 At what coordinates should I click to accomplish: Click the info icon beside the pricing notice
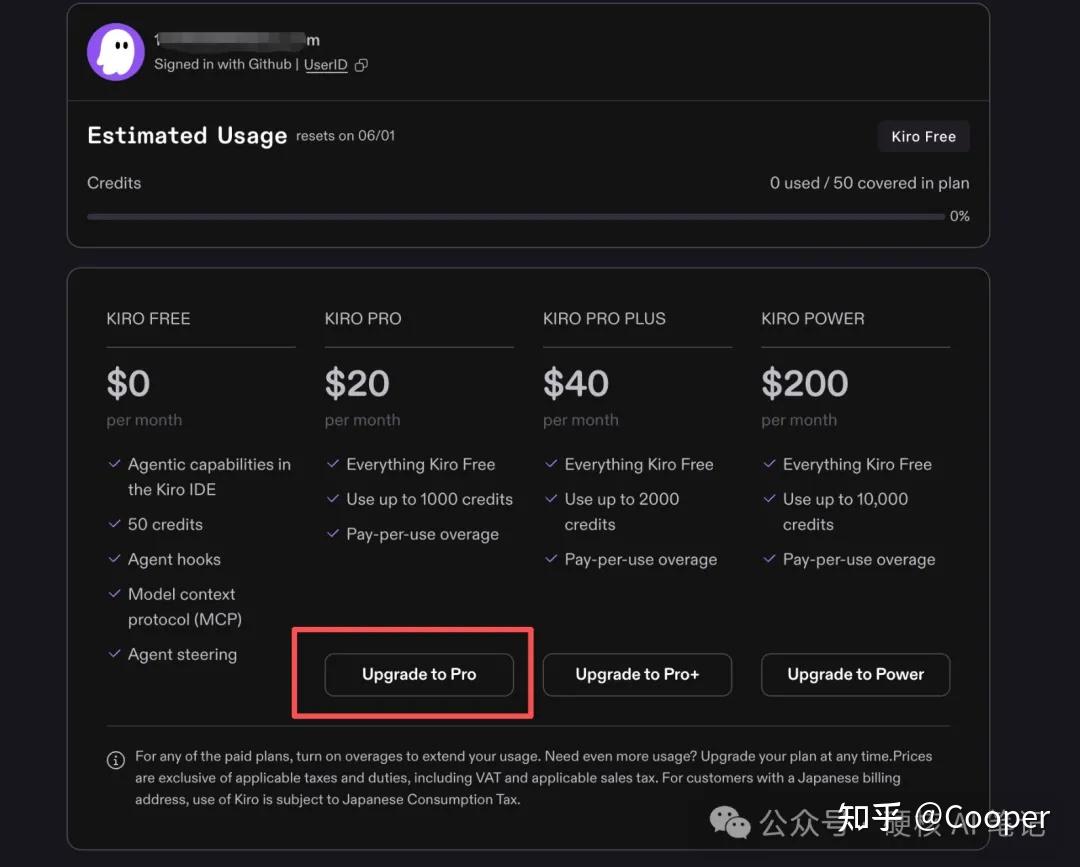click(116, 760)
